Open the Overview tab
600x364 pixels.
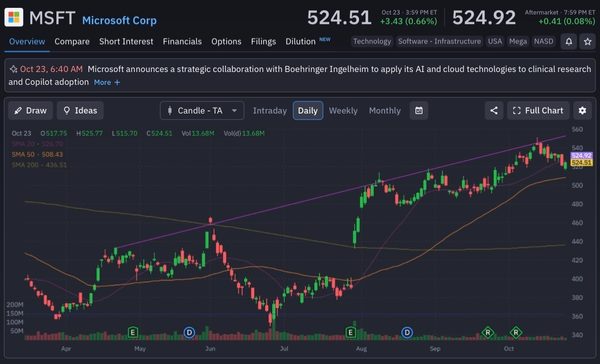point(27,41)
